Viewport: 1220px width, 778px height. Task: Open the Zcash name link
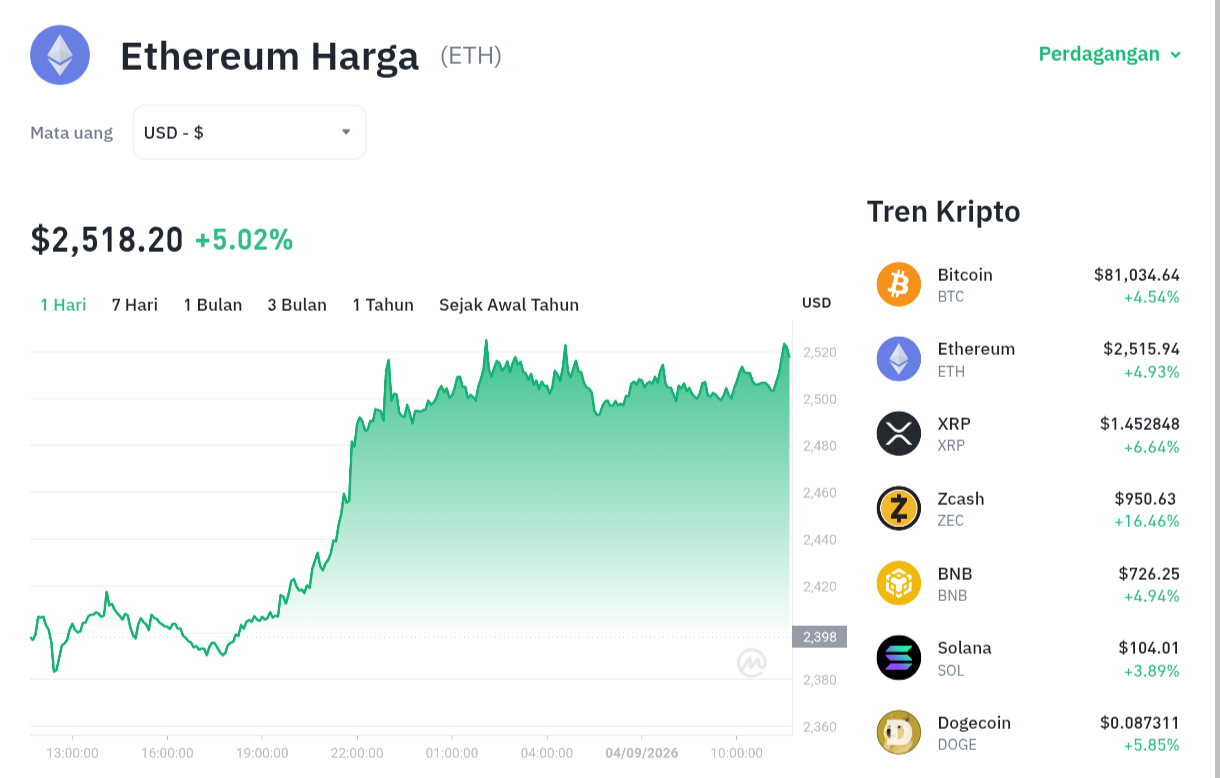pyautogui.click(x=961, y=498)
